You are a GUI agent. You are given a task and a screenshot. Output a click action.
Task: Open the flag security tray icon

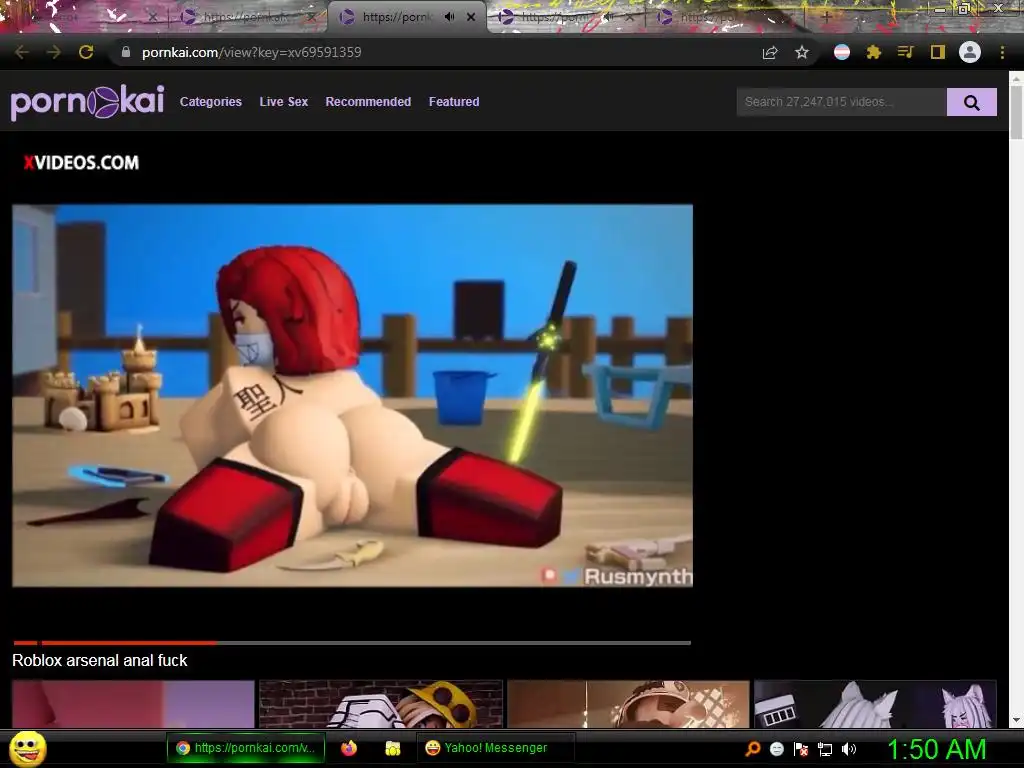[x=801, y=749]
